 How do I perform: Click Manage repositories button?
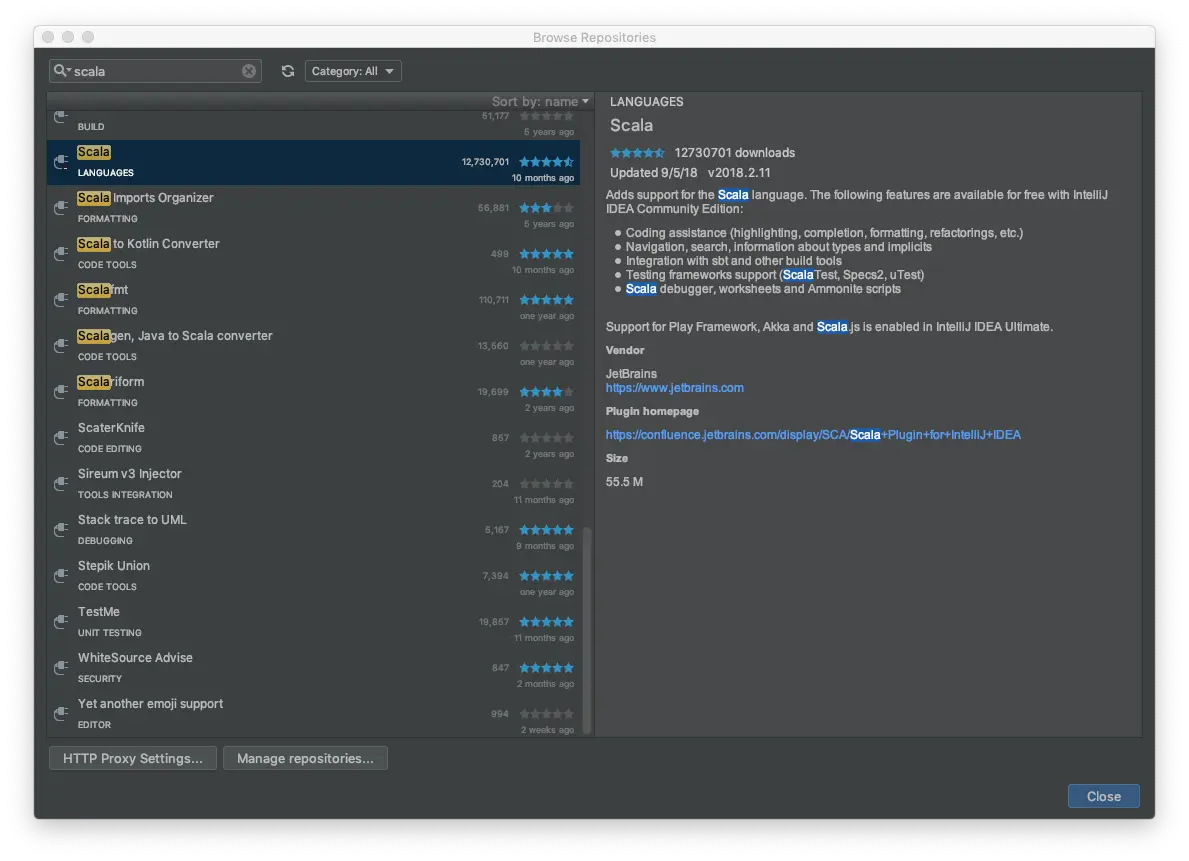tap(305, 758)
